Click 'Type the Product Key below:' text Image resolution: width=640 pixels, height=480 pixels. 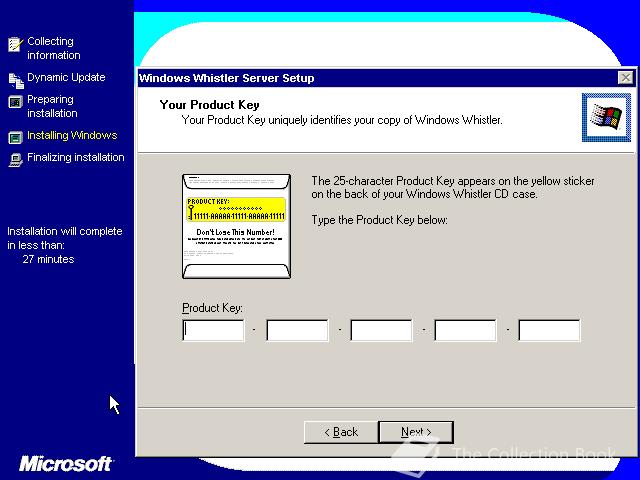point(379,220)
